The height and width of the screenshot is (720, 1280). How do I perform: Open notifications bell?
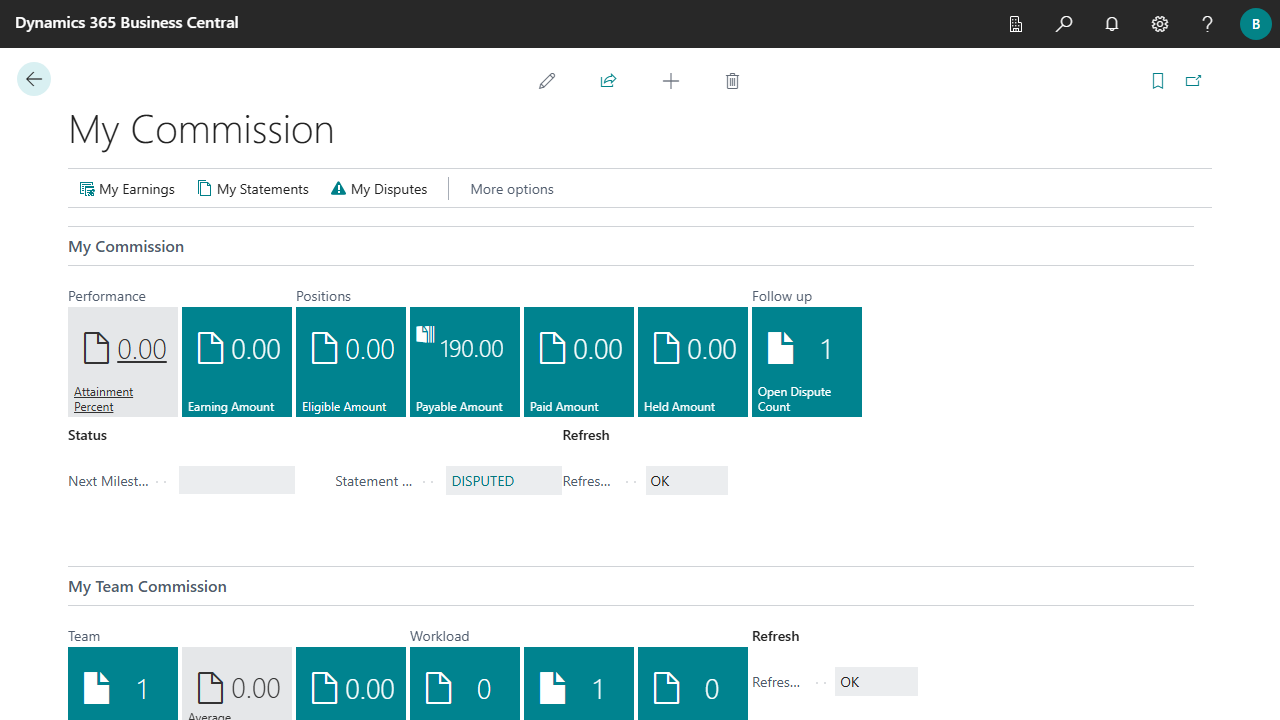[1112, 24]
